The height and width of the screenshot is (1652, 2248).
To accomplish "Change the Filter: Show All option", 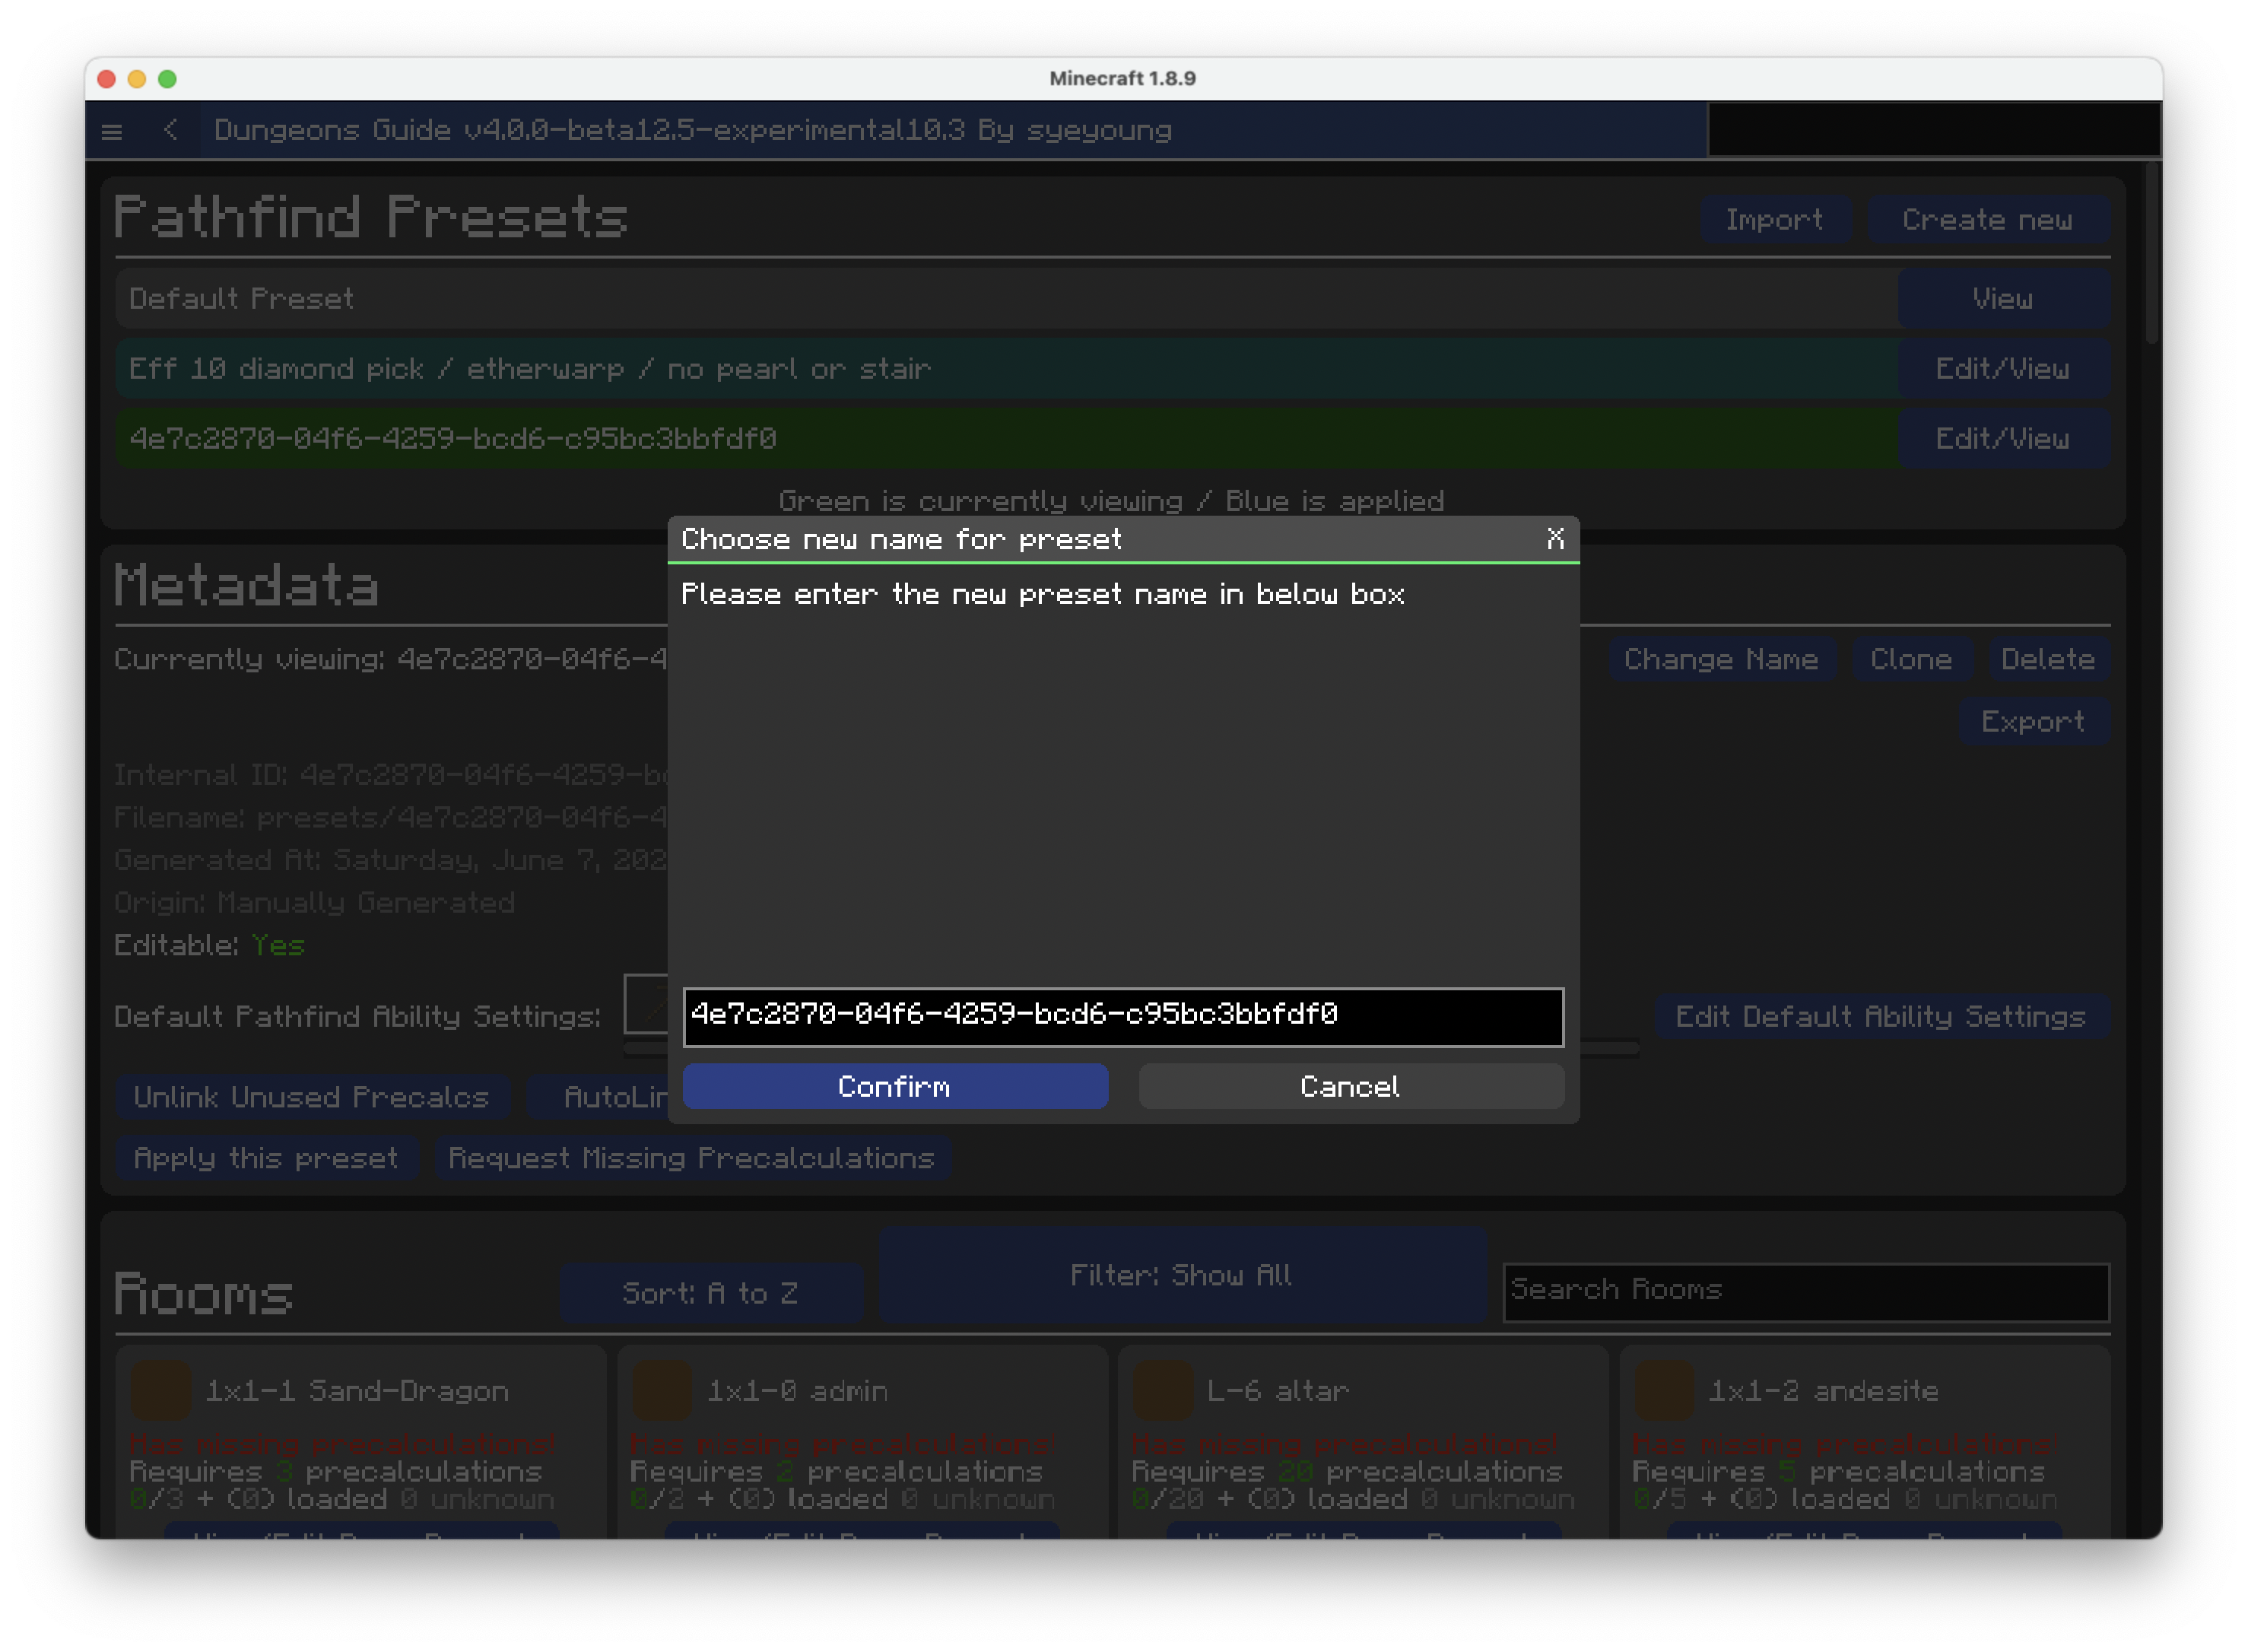I will point(1182,1275).
